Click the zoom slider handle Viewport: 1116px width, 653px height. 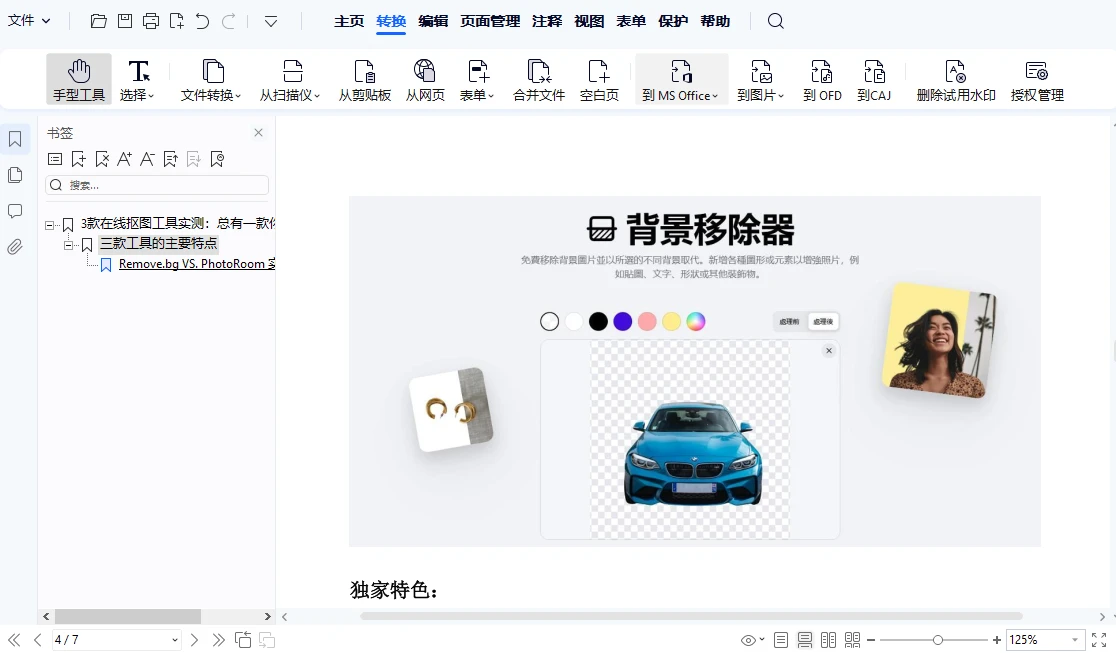[x=937, y=640]
